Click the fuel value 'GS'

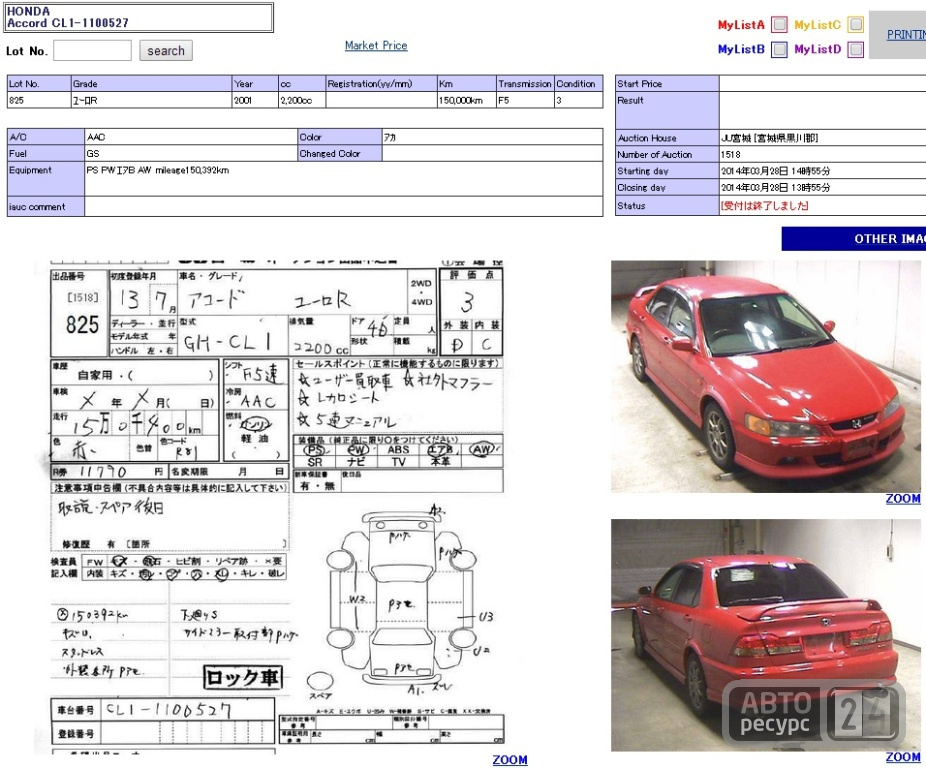click(93, 154)
